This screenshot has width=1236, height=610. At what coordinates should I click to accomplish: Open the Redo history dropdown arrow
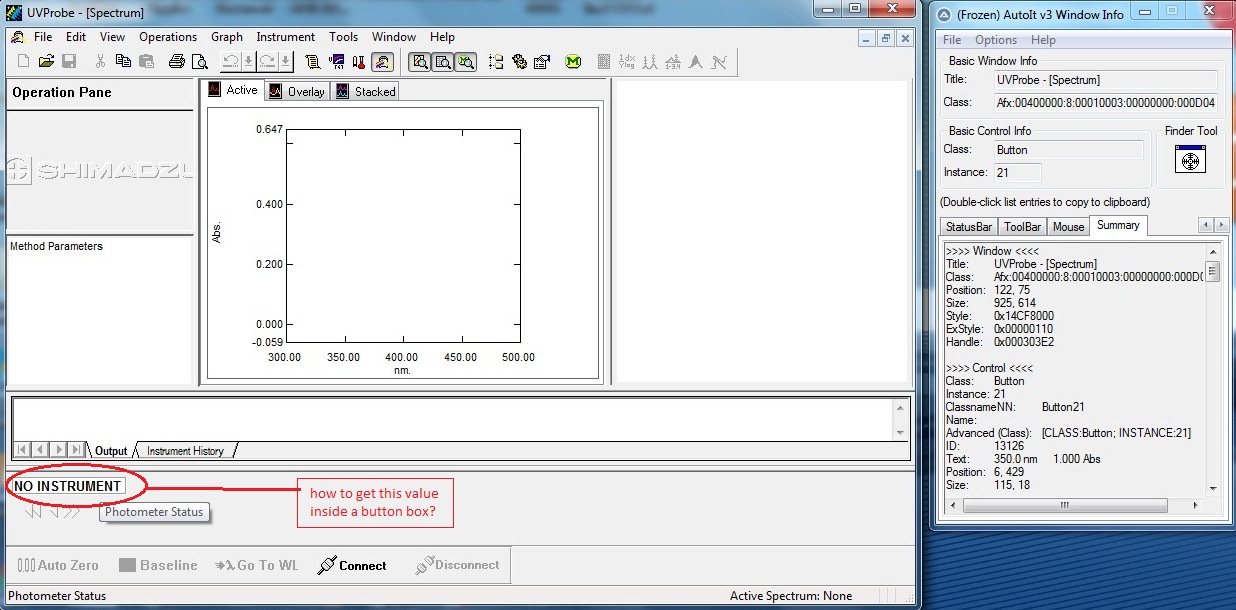coord(285,62)
